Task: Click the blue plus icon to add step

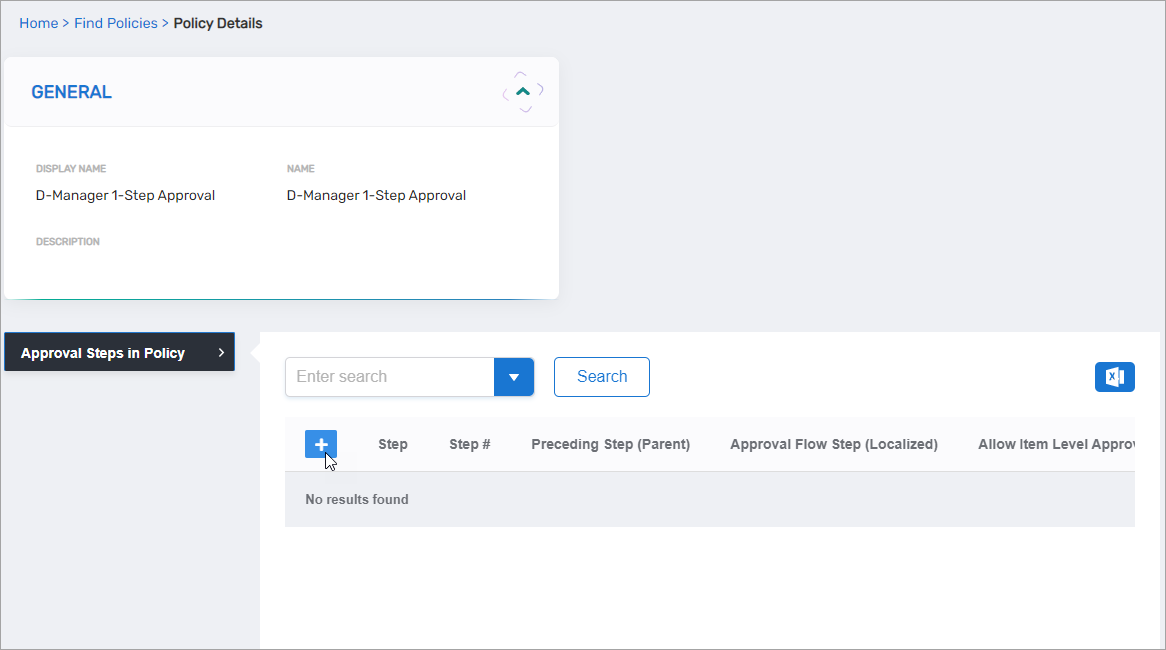Action: tap(321, 444)
